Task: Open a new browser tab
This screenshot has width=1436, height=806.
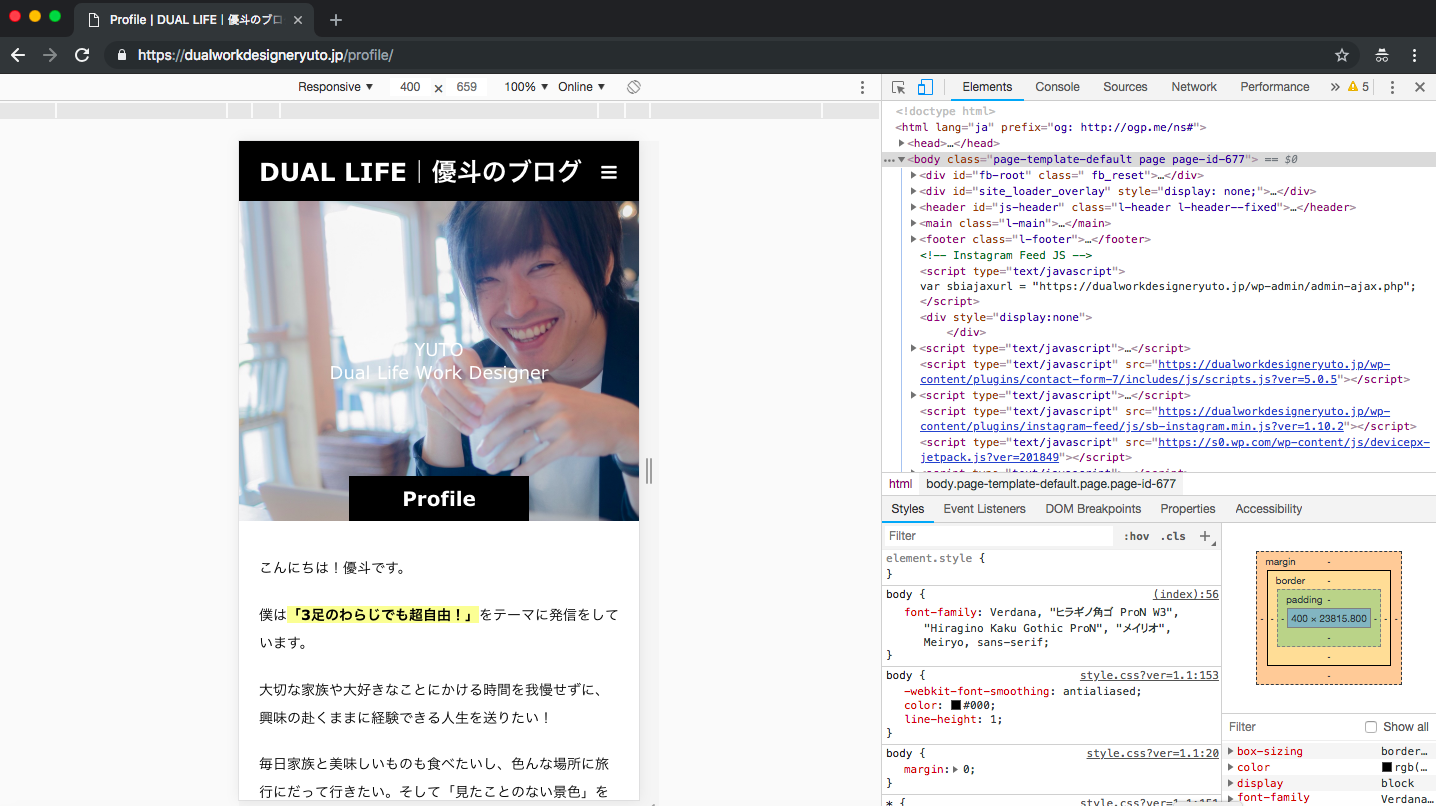Action: (336, 20)
